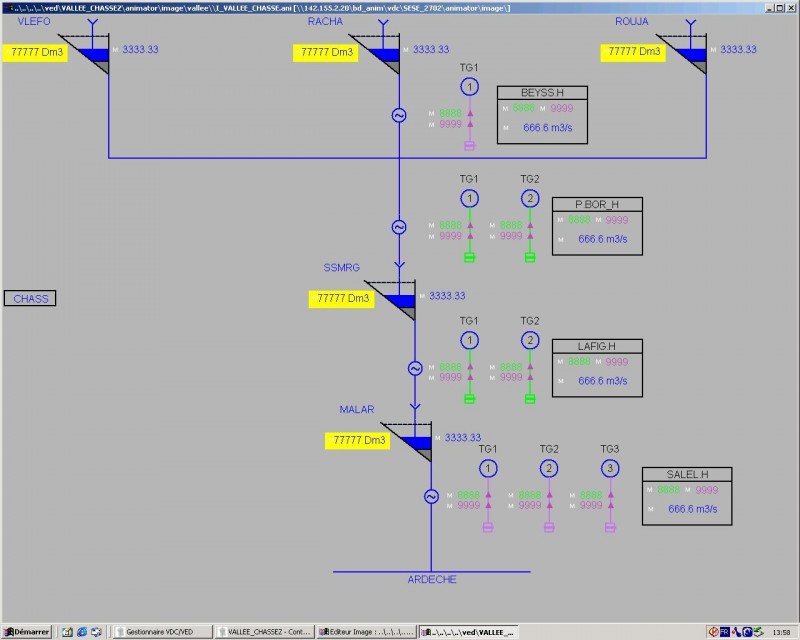Click FR keyboard layout tray icon

[723, 631]
